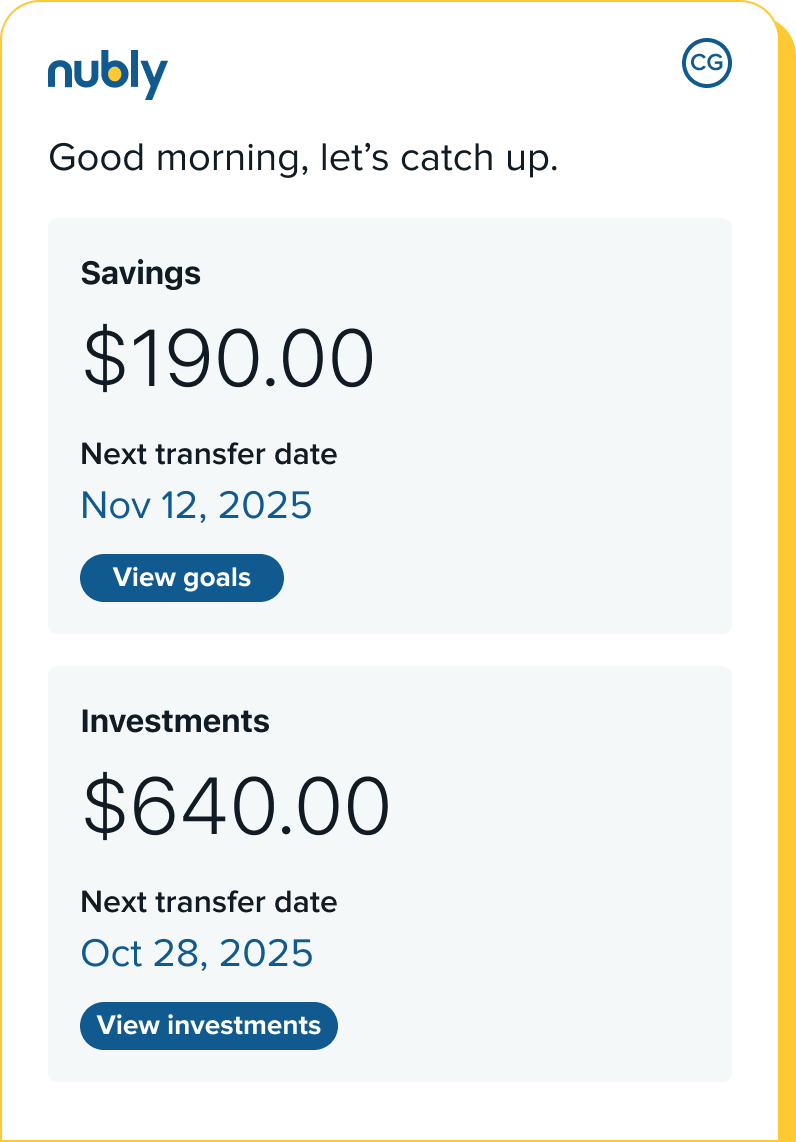The height and width of the screenshot is (1142, 796).
Task: Click the yellow dot in the nubly logo
Action: [x=115, y=73]
